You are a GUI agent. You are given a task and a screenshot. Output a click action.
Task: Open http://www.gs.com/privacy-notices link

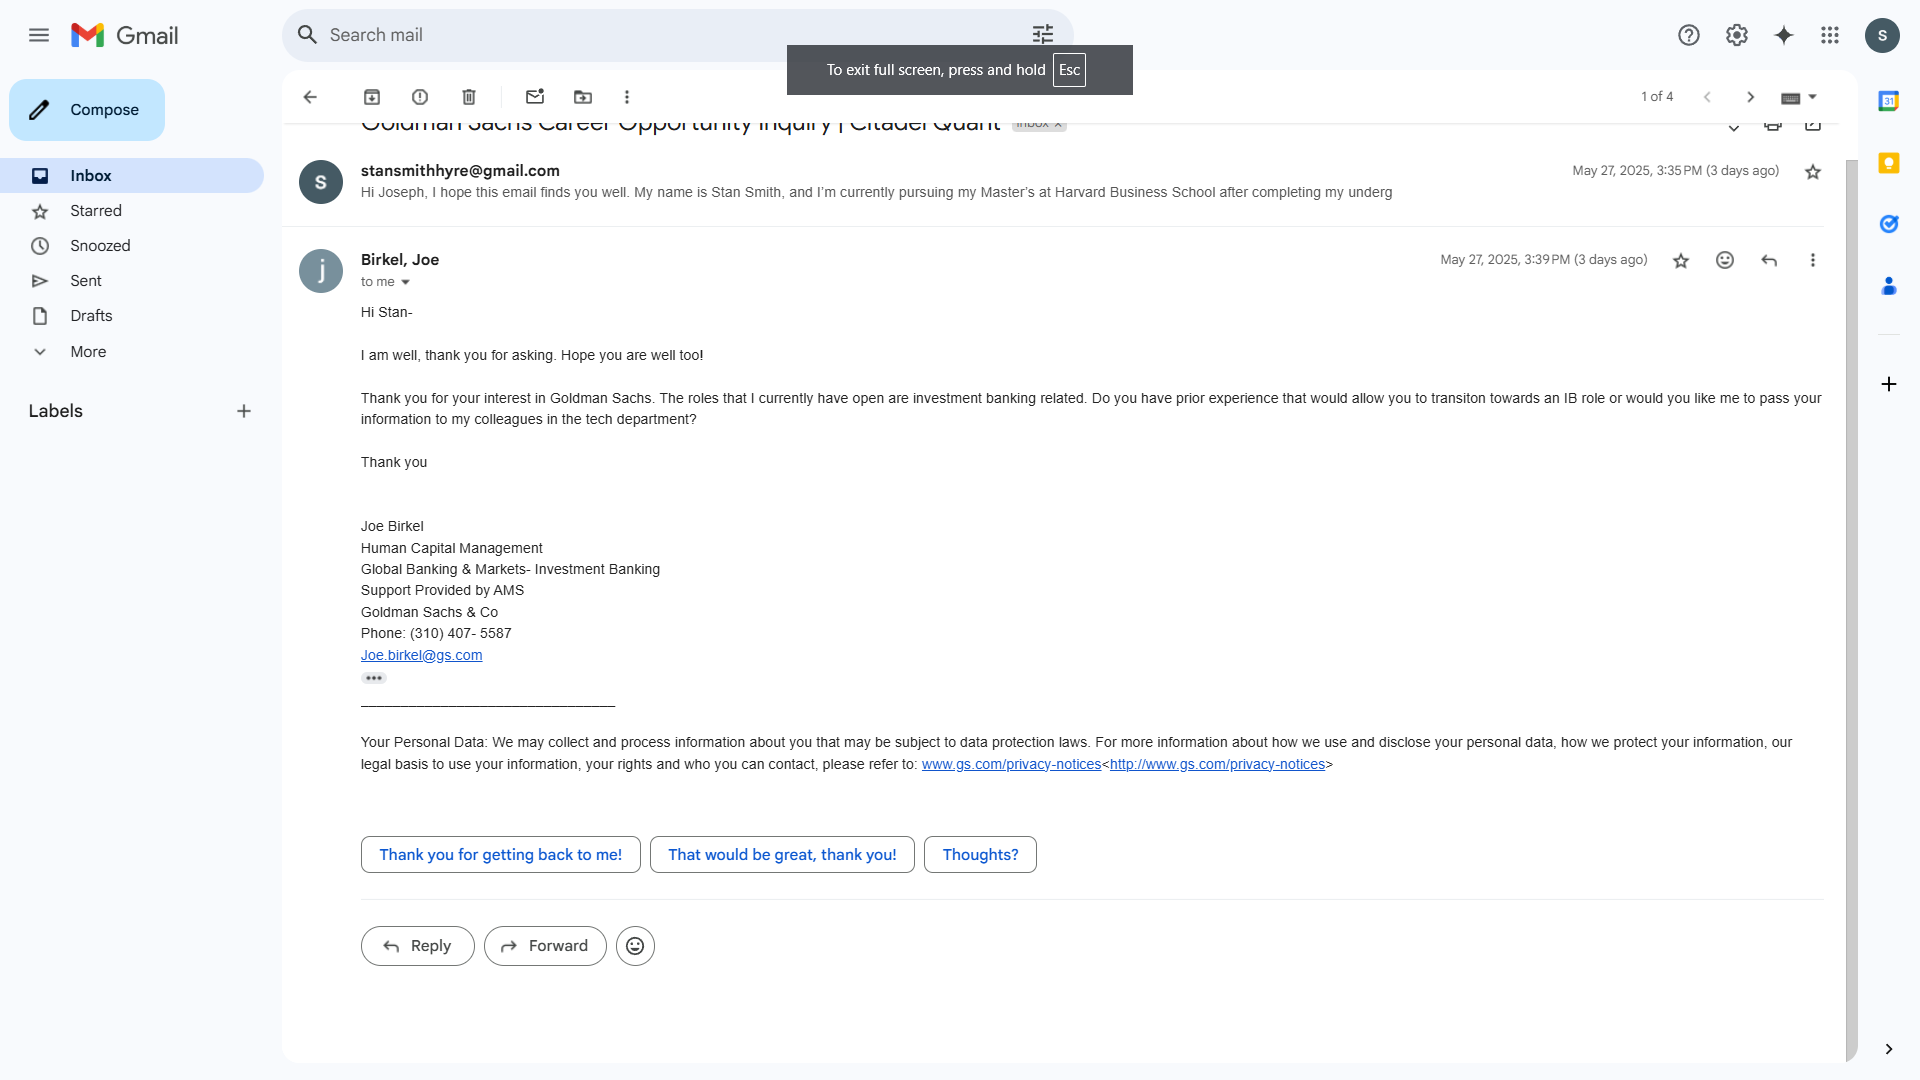point(1217,764)
